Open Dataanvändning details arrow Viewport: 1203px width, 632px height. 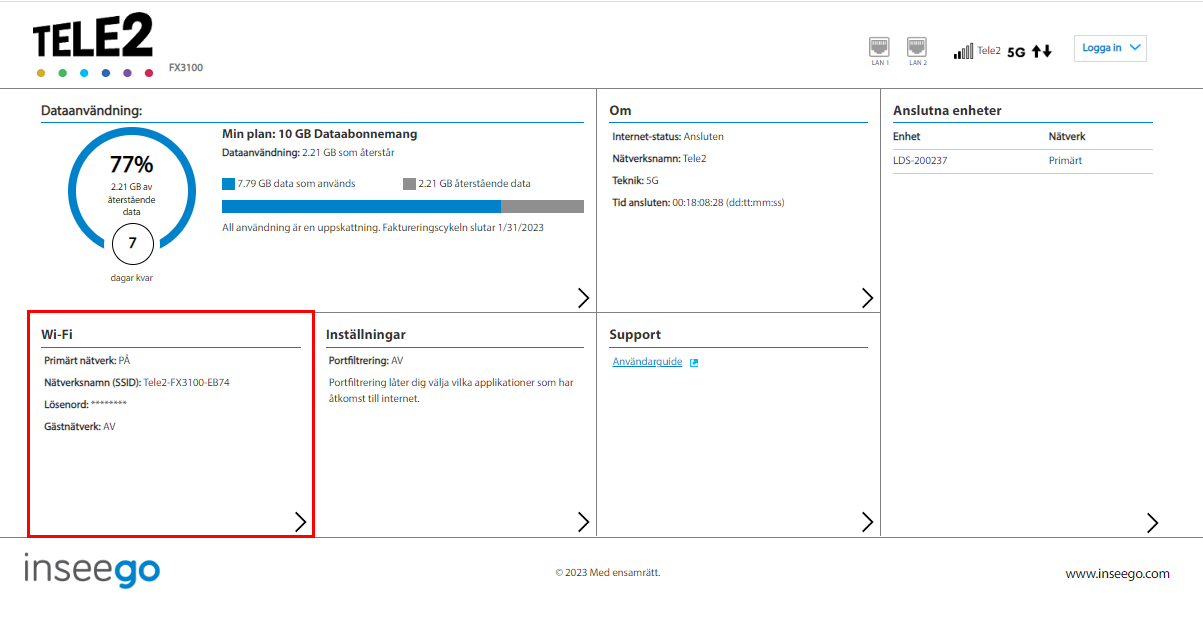click(583, 297)
